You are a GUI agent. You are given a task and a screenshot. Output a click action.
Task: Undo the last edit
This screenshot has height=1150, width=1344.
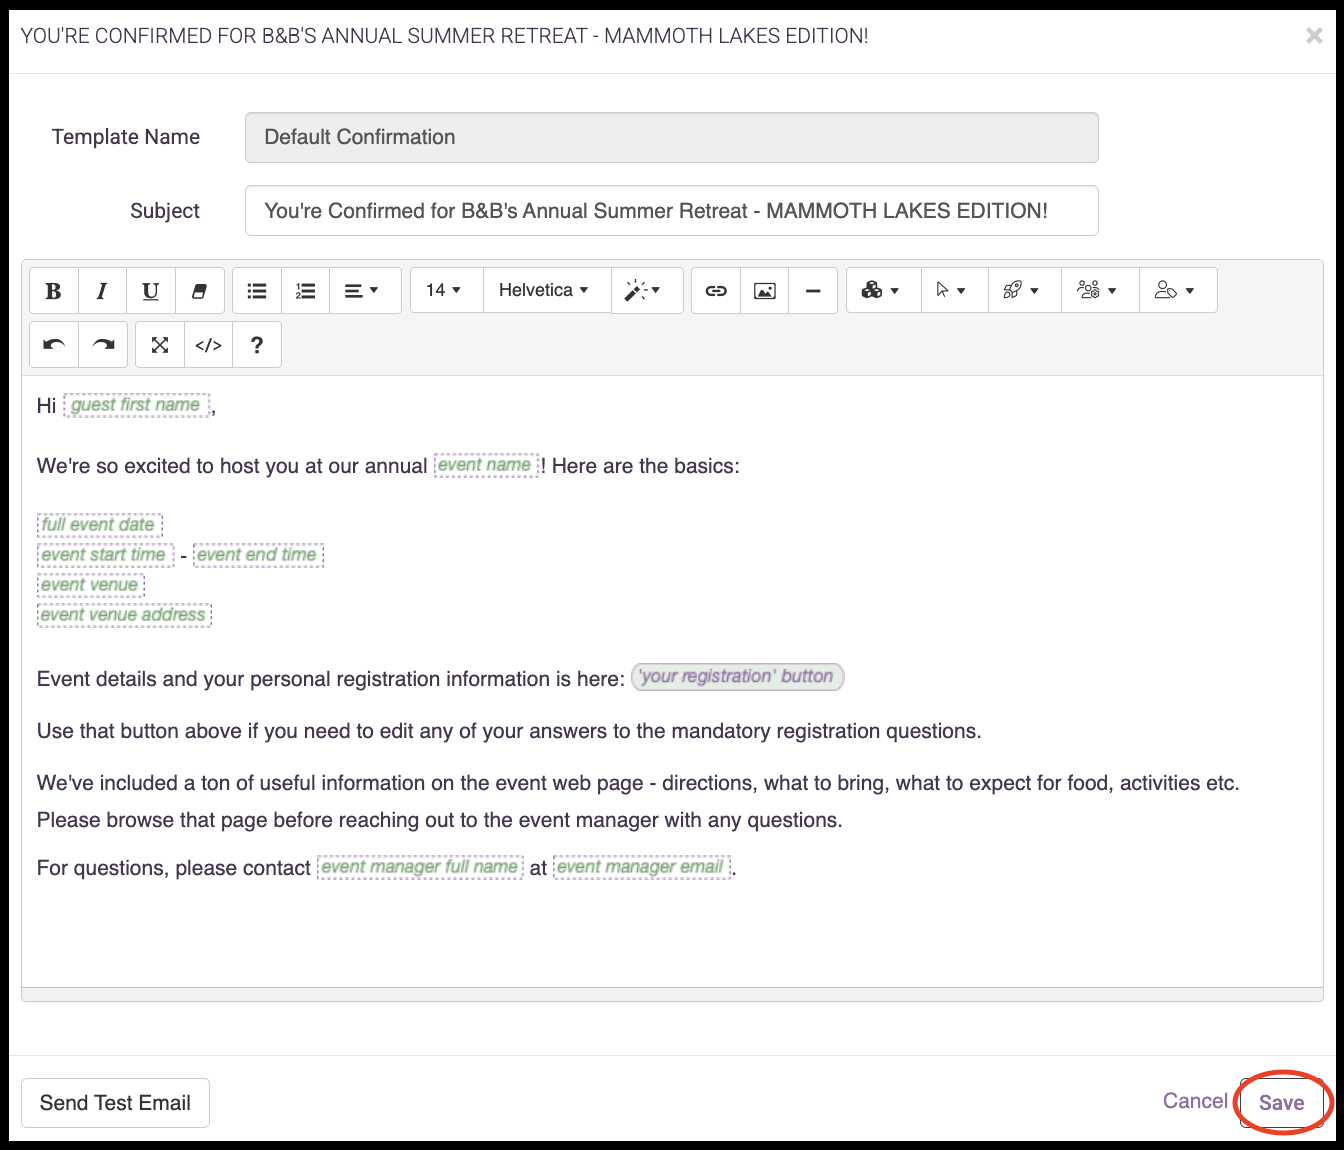coord(54,345)
